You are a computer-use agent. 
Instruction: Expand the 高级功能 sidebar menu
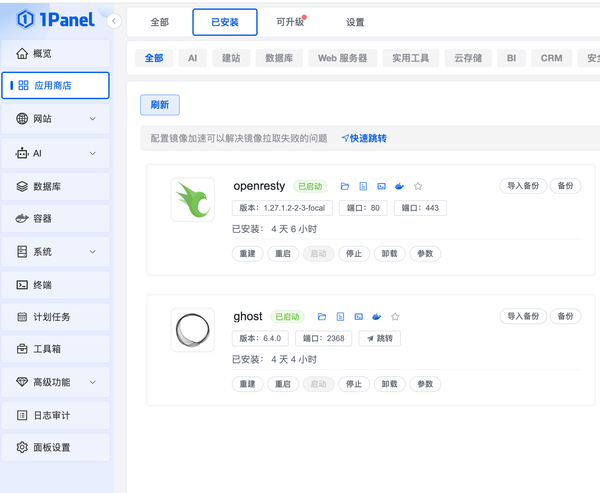[x=56, y=382]
